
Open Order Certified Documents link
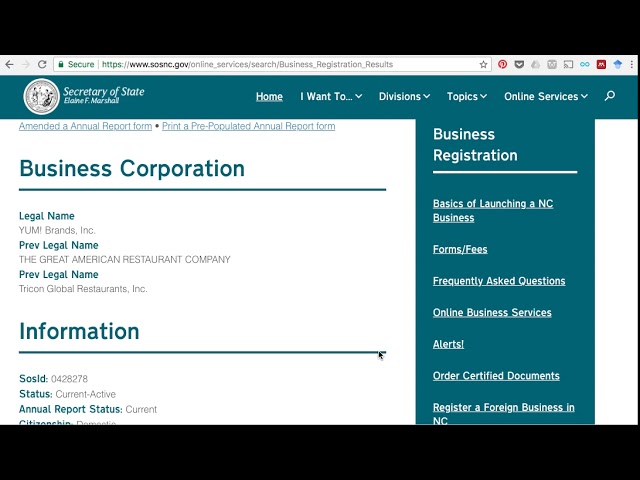[x=496, y=376]
